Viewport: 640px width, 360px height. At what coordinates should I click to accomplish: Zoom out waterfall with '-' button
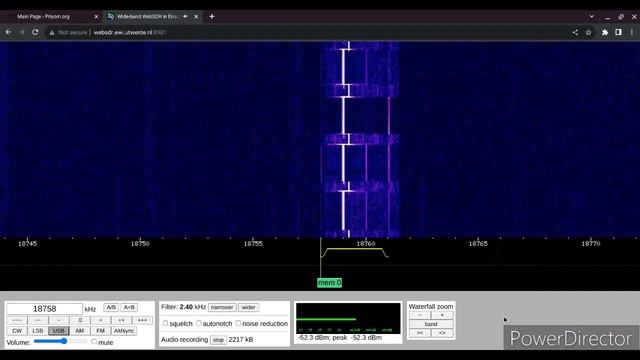(x=420, y=315)
